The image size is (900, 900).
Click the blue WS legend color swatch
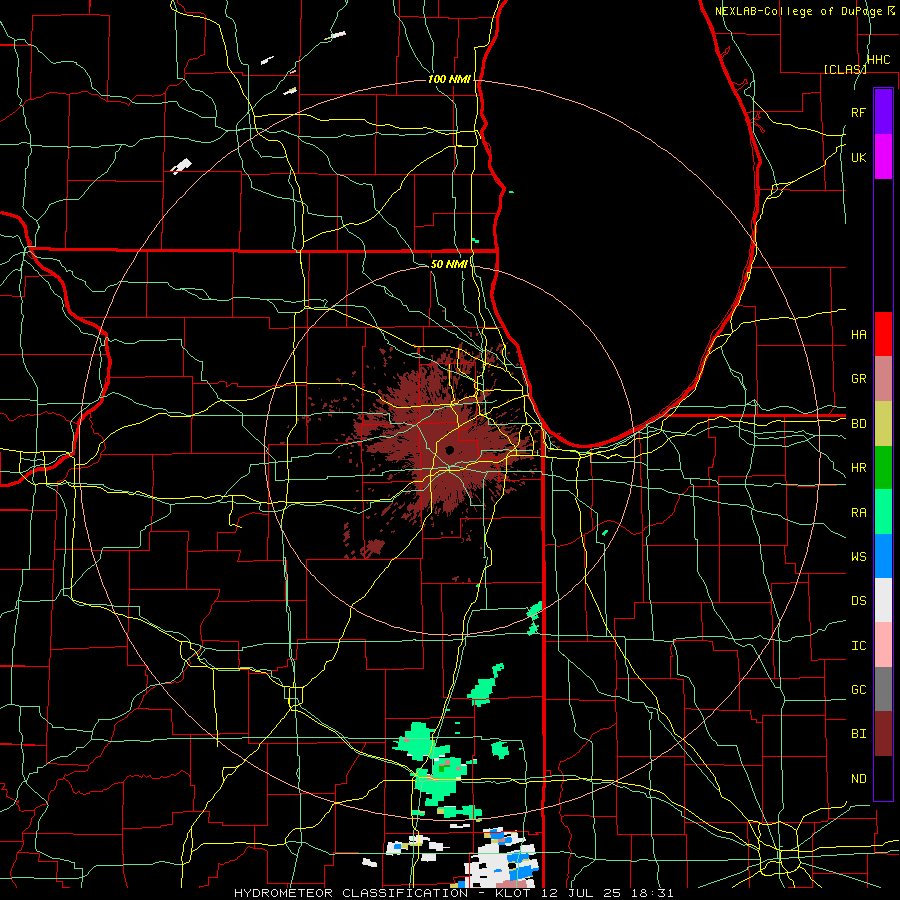(x=883, y=556)
